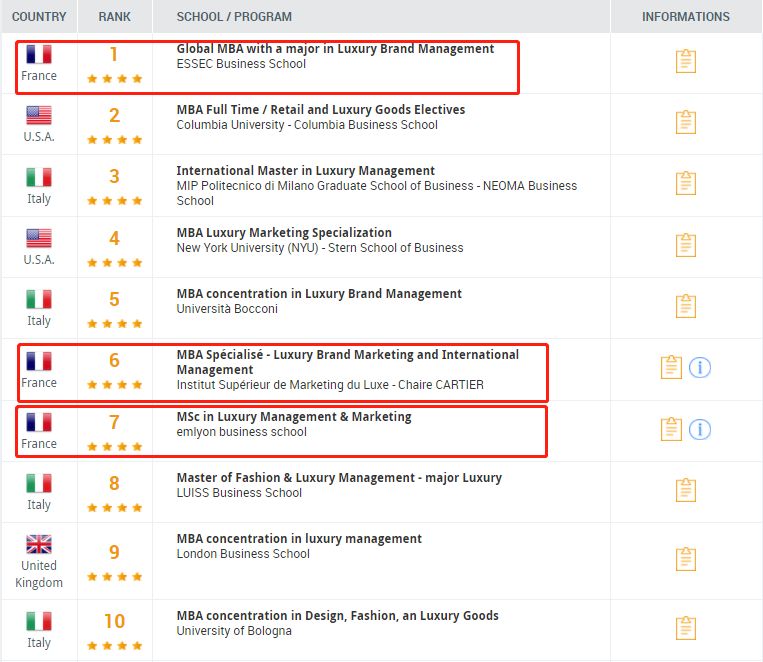Click the Italy flag in rank 8 row
763x662 pixels.
(39, 483)
